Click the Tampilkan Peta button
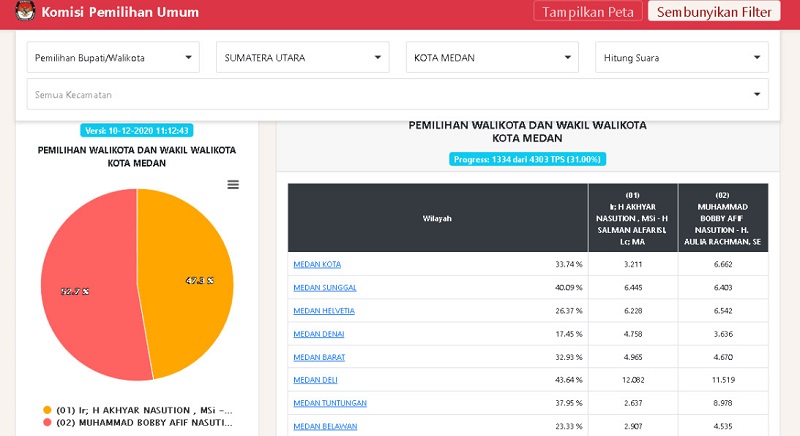The width and height of the screenshot is (800, 436). [x=586, y=12]
